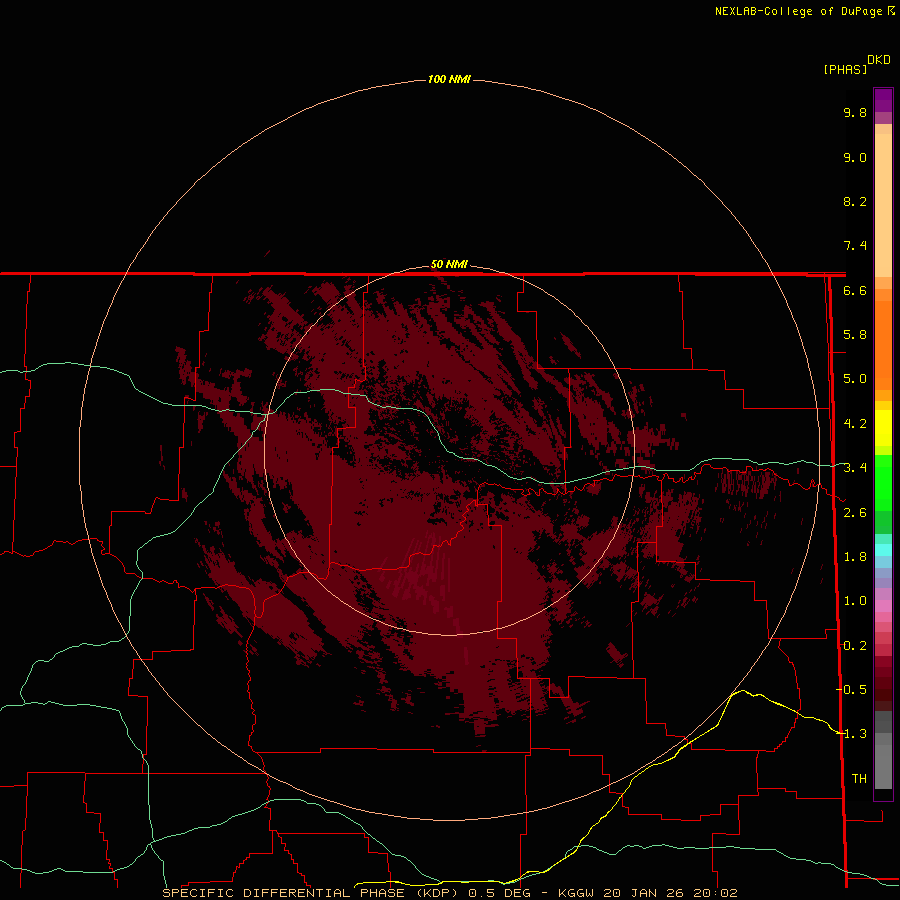Viewport: 900px width, 900px height.
Task: Click the large peach segment of the color bar
Action: (883, 205)
